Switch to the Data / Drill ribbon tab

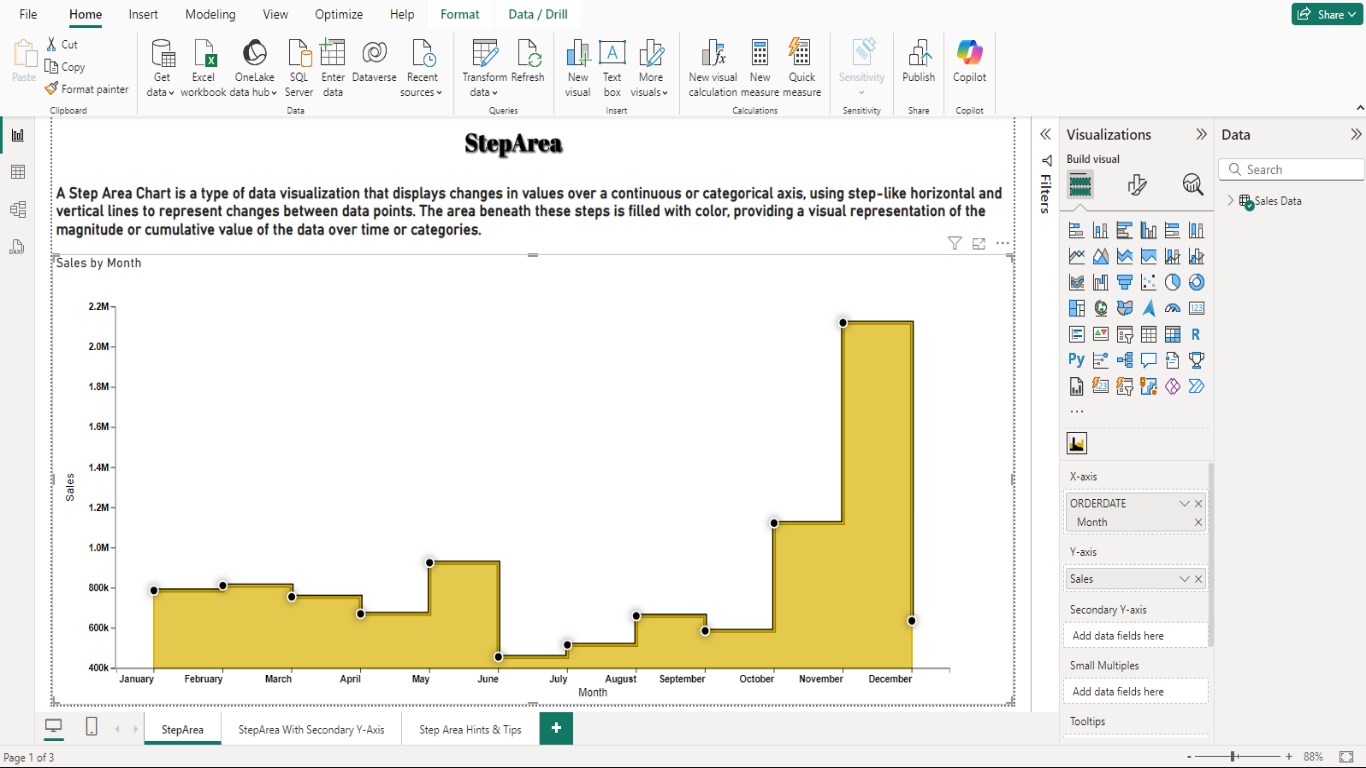point(537,14)
